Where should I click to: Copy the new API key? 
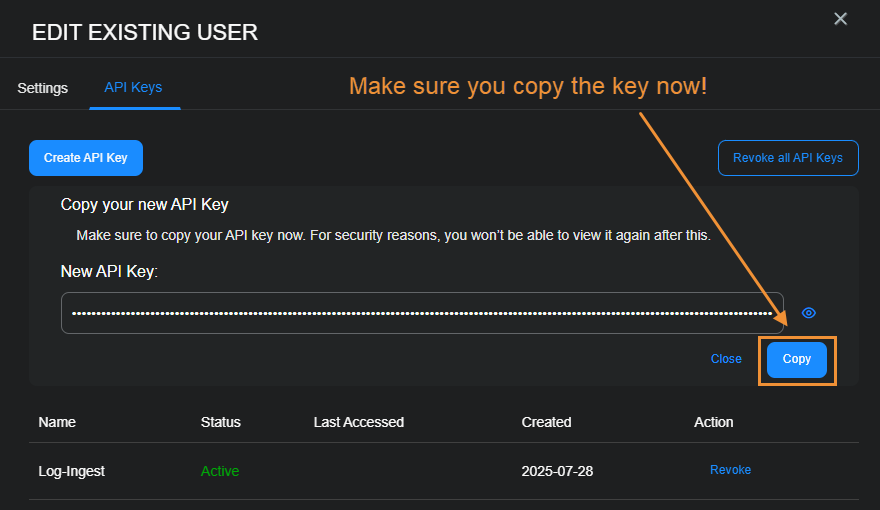[x=797, y=359]
